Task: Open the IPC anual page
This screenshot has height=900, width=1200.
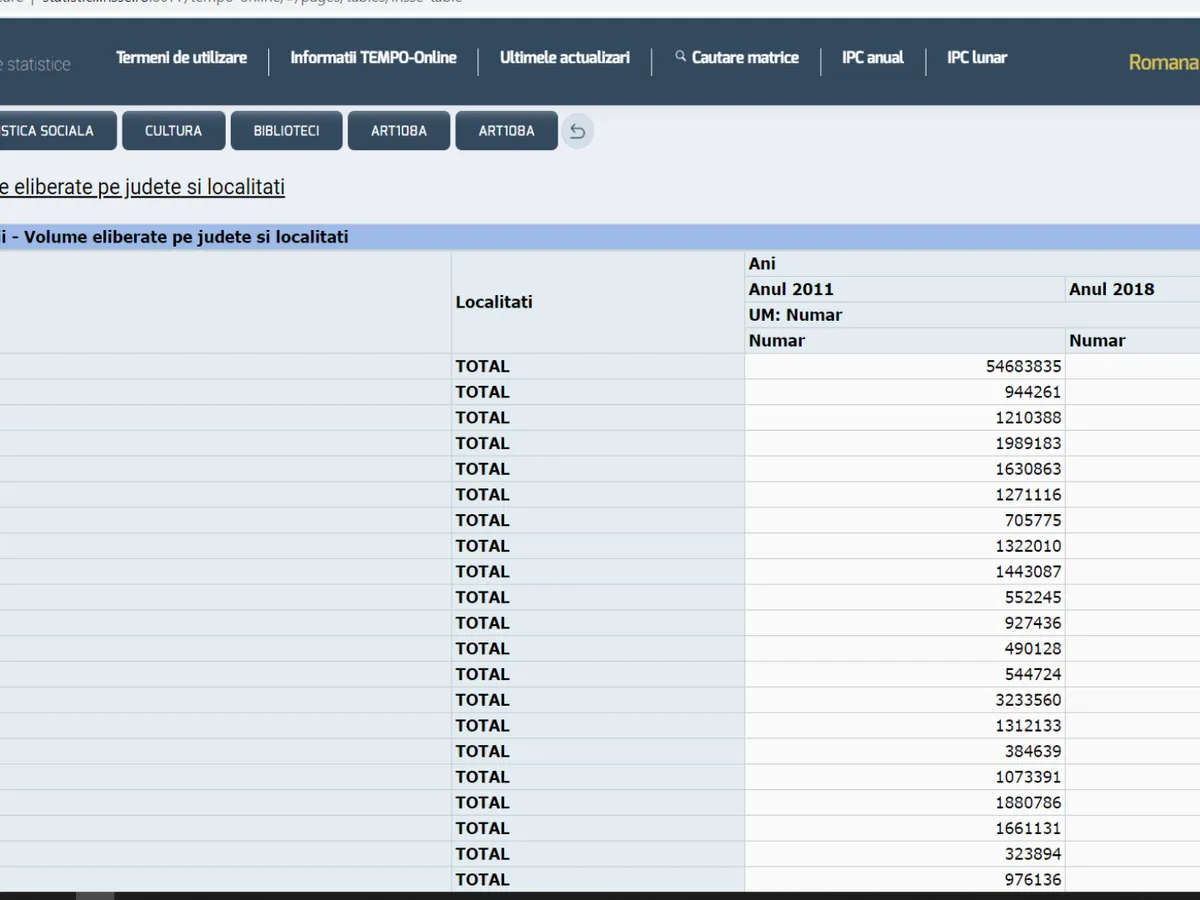Action: [x=872, y=58]
